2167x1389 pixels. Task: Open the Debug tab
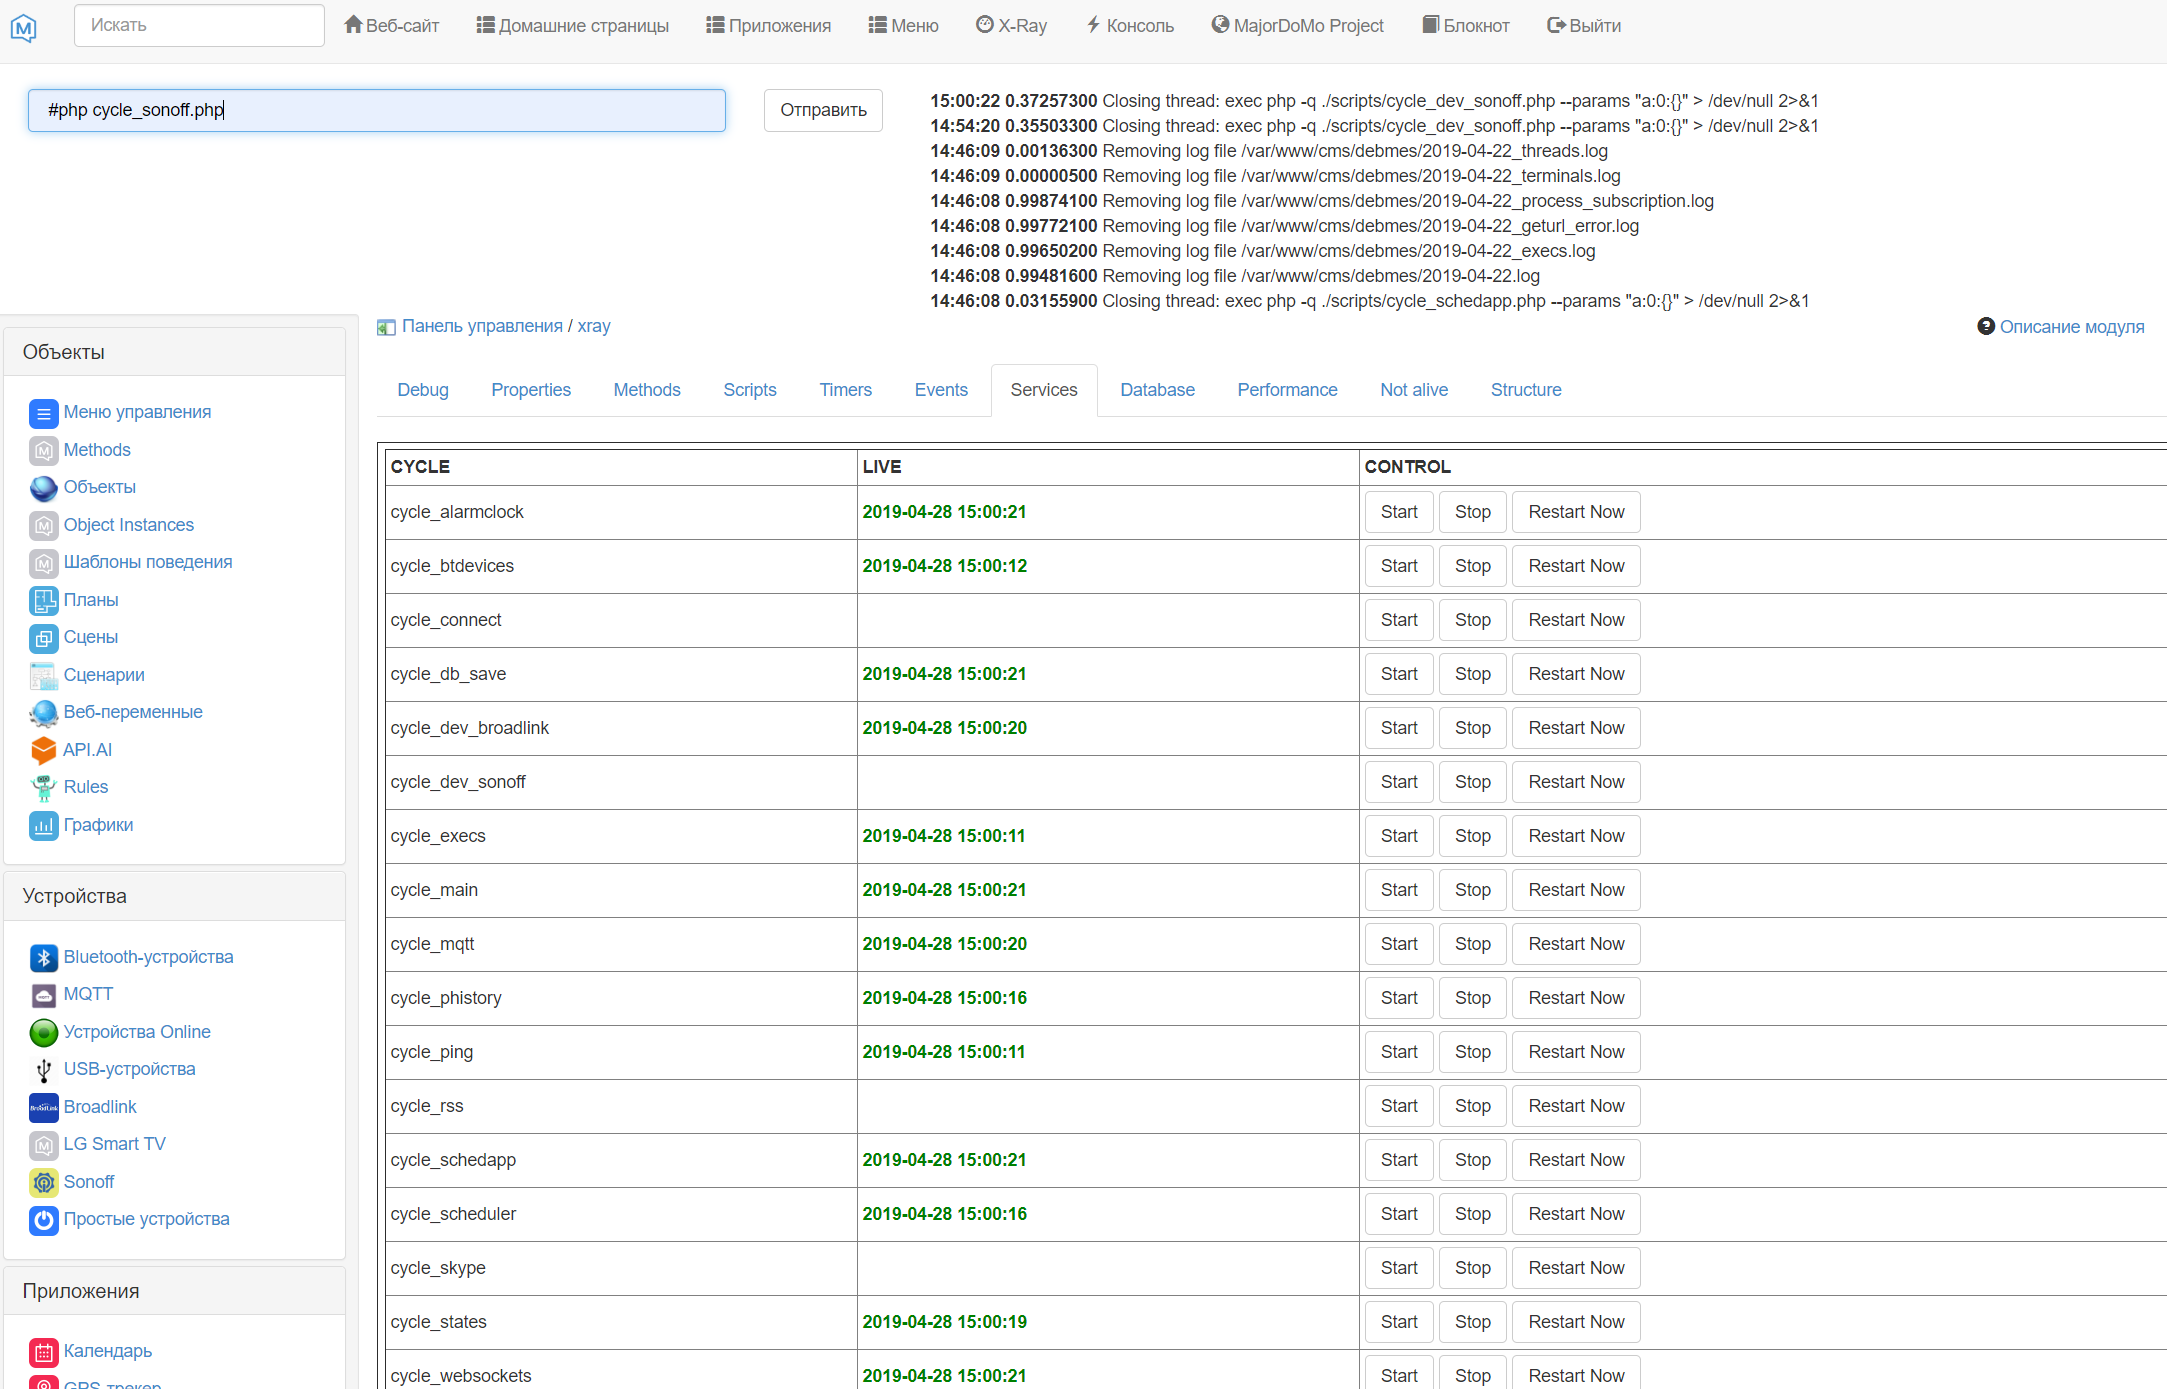(423, 390)
